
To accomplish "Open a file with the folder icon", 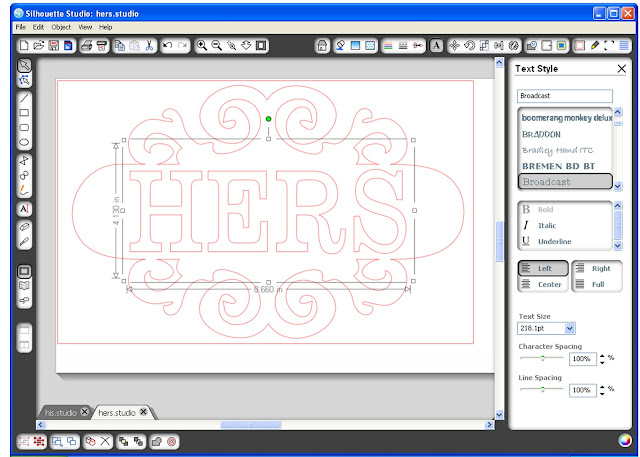I will pyautogui.click(x=39, y=45).
